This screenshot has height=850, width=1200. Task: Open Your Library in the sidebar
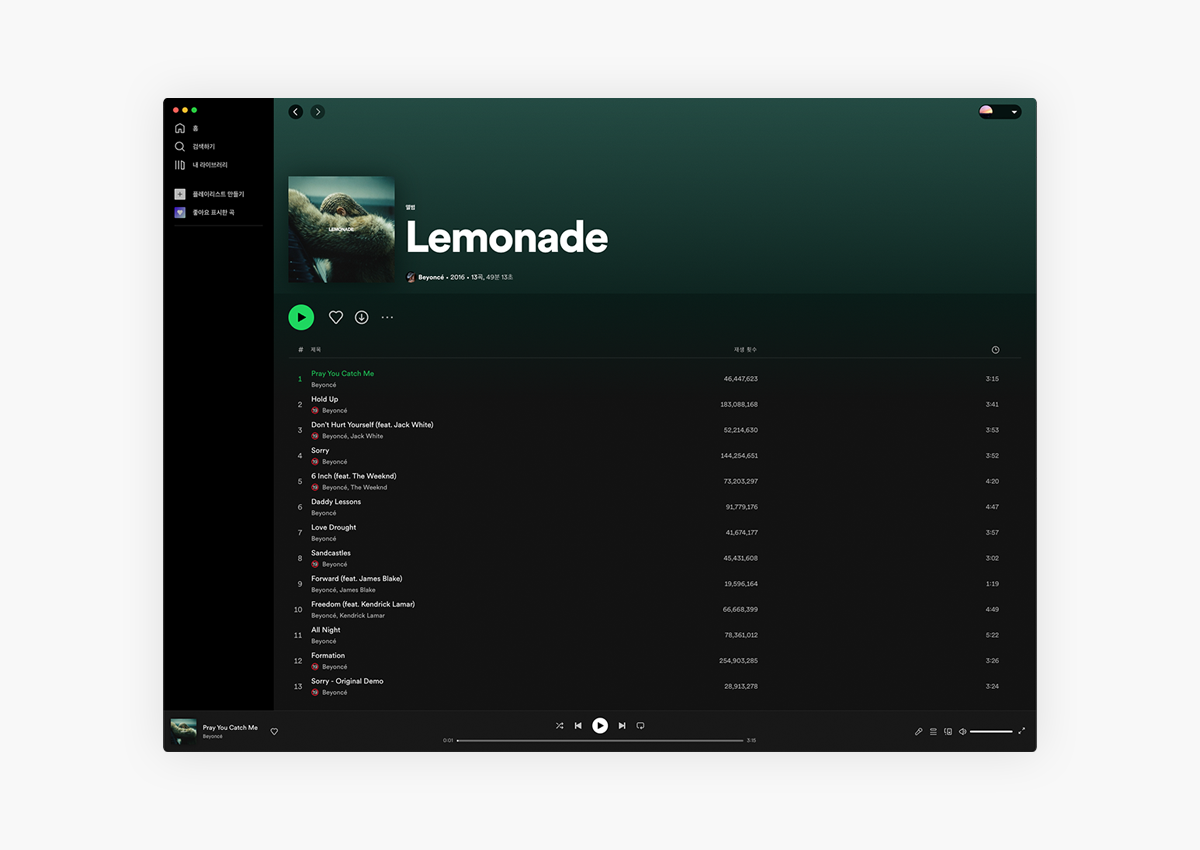[x=201, y=165]
